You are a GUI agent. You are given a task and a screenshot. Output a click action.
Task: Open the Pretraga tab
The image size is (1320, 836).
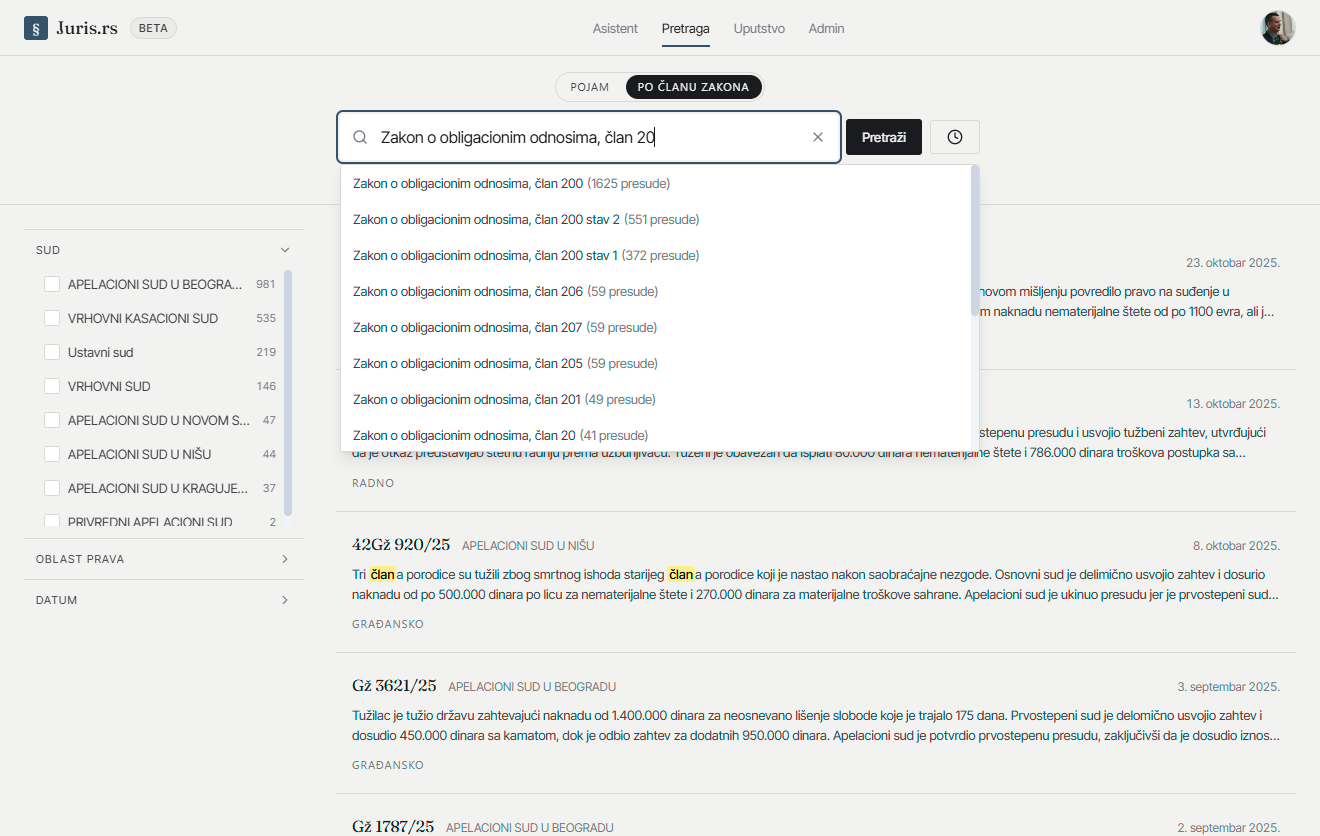686,28
